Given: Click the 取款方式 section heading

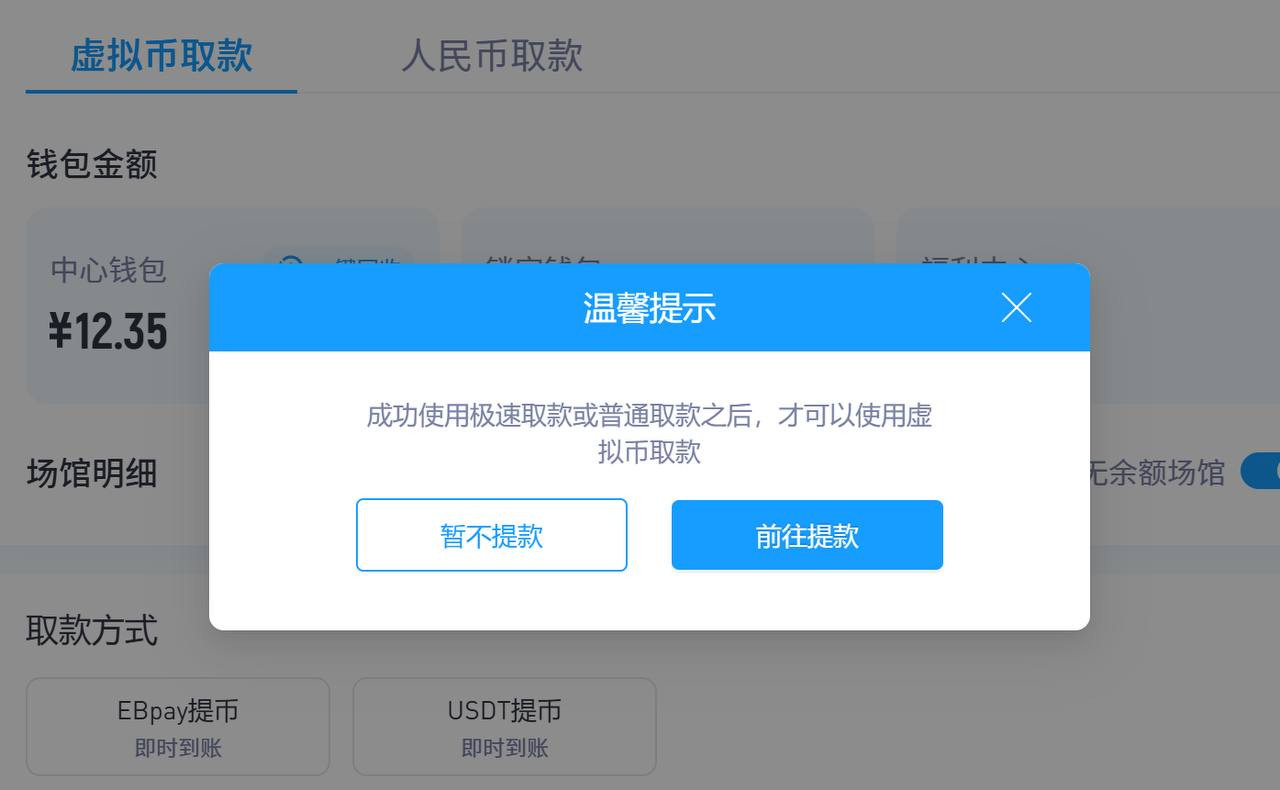Looking at the screenshot, I should tap(92, 631).
